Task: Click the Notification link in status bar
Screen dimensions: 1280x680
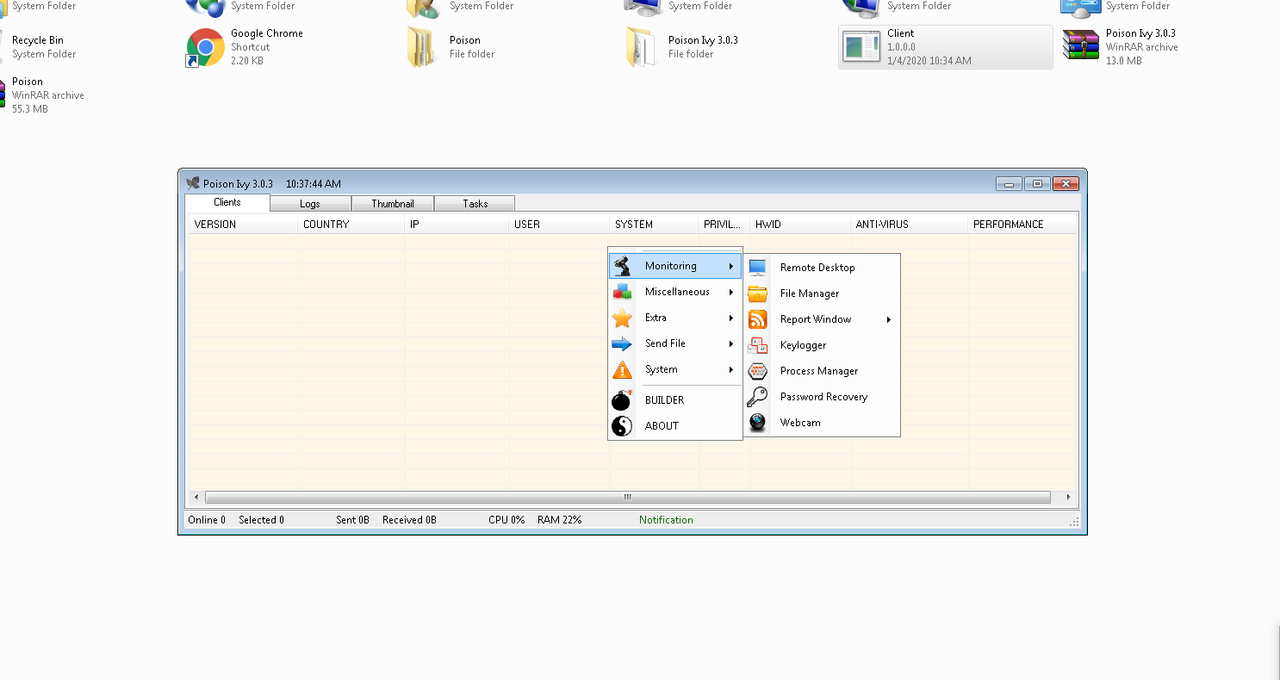Action: coord(666,520)
